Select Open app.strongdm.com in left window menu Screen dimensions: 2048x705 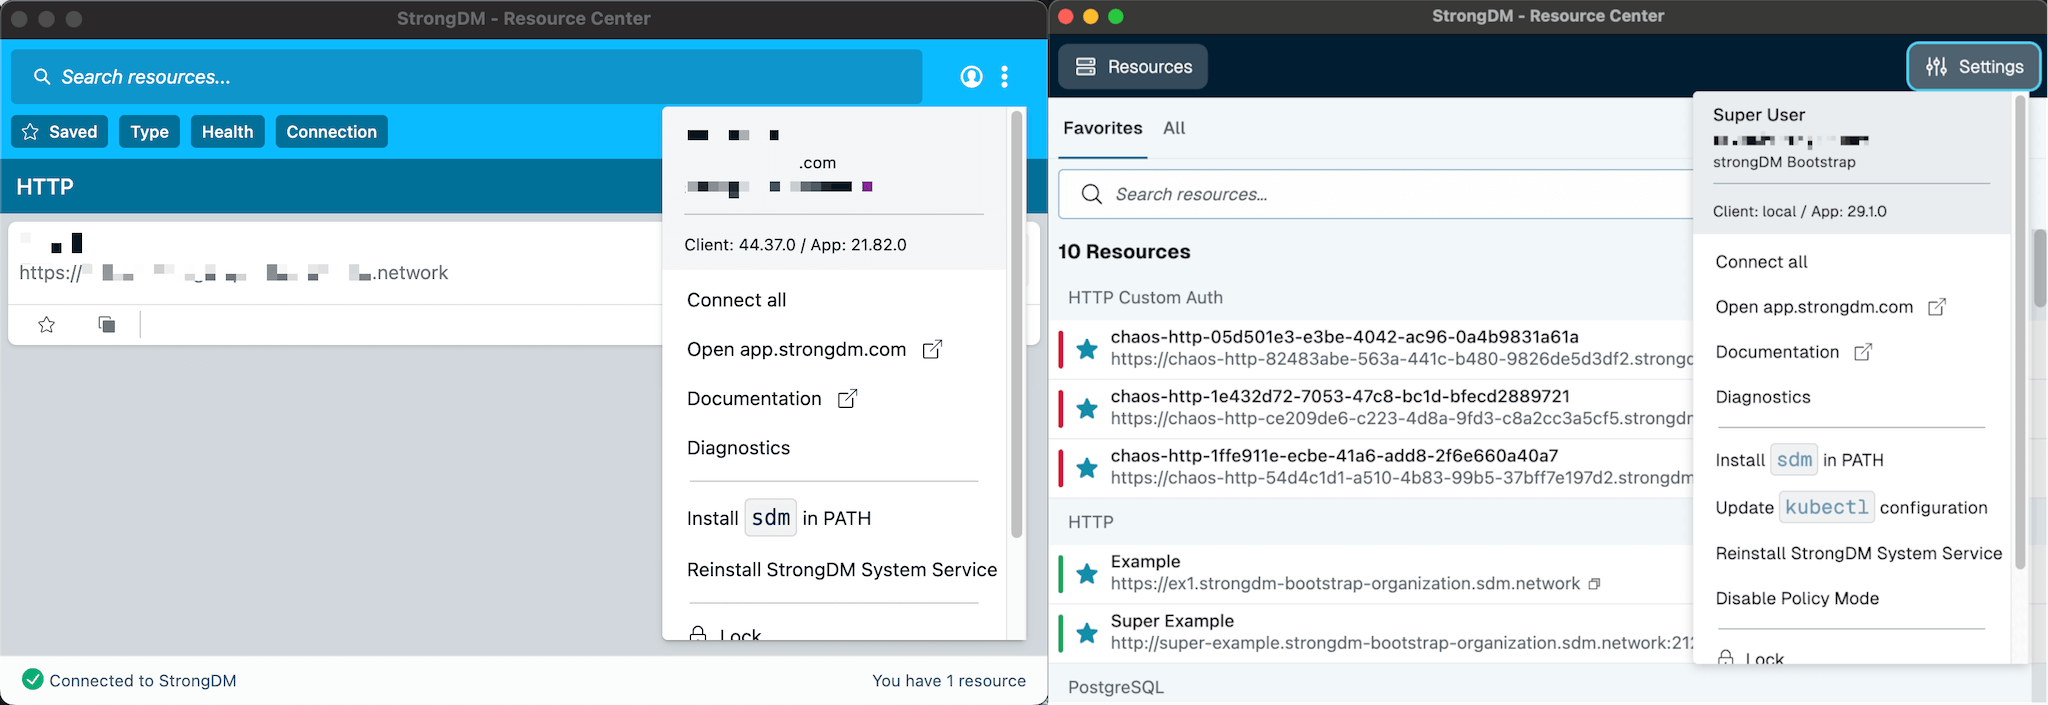[797, 350]
